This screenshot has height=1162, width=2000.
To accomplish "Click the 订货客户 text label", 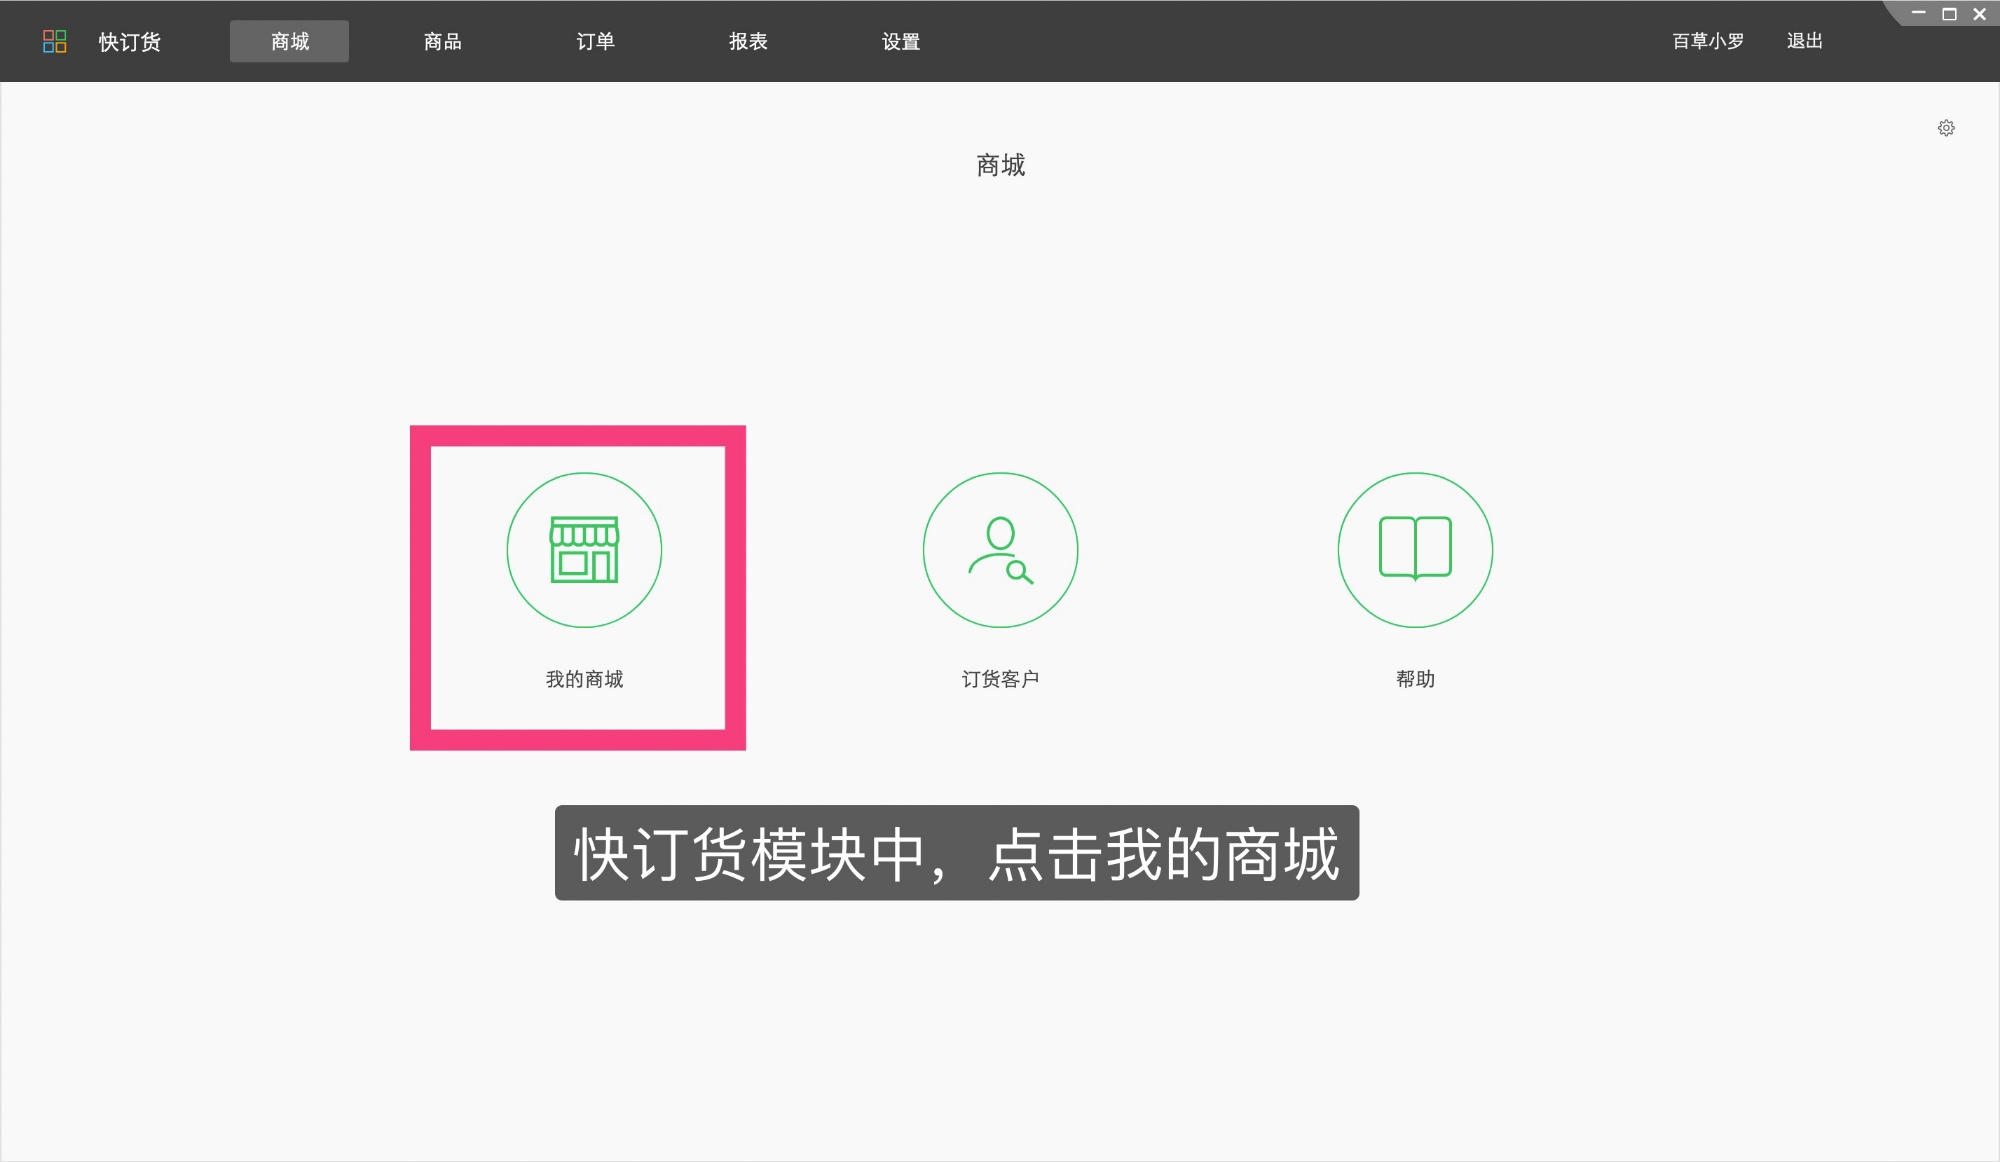I will click(x=1000, y=679).
